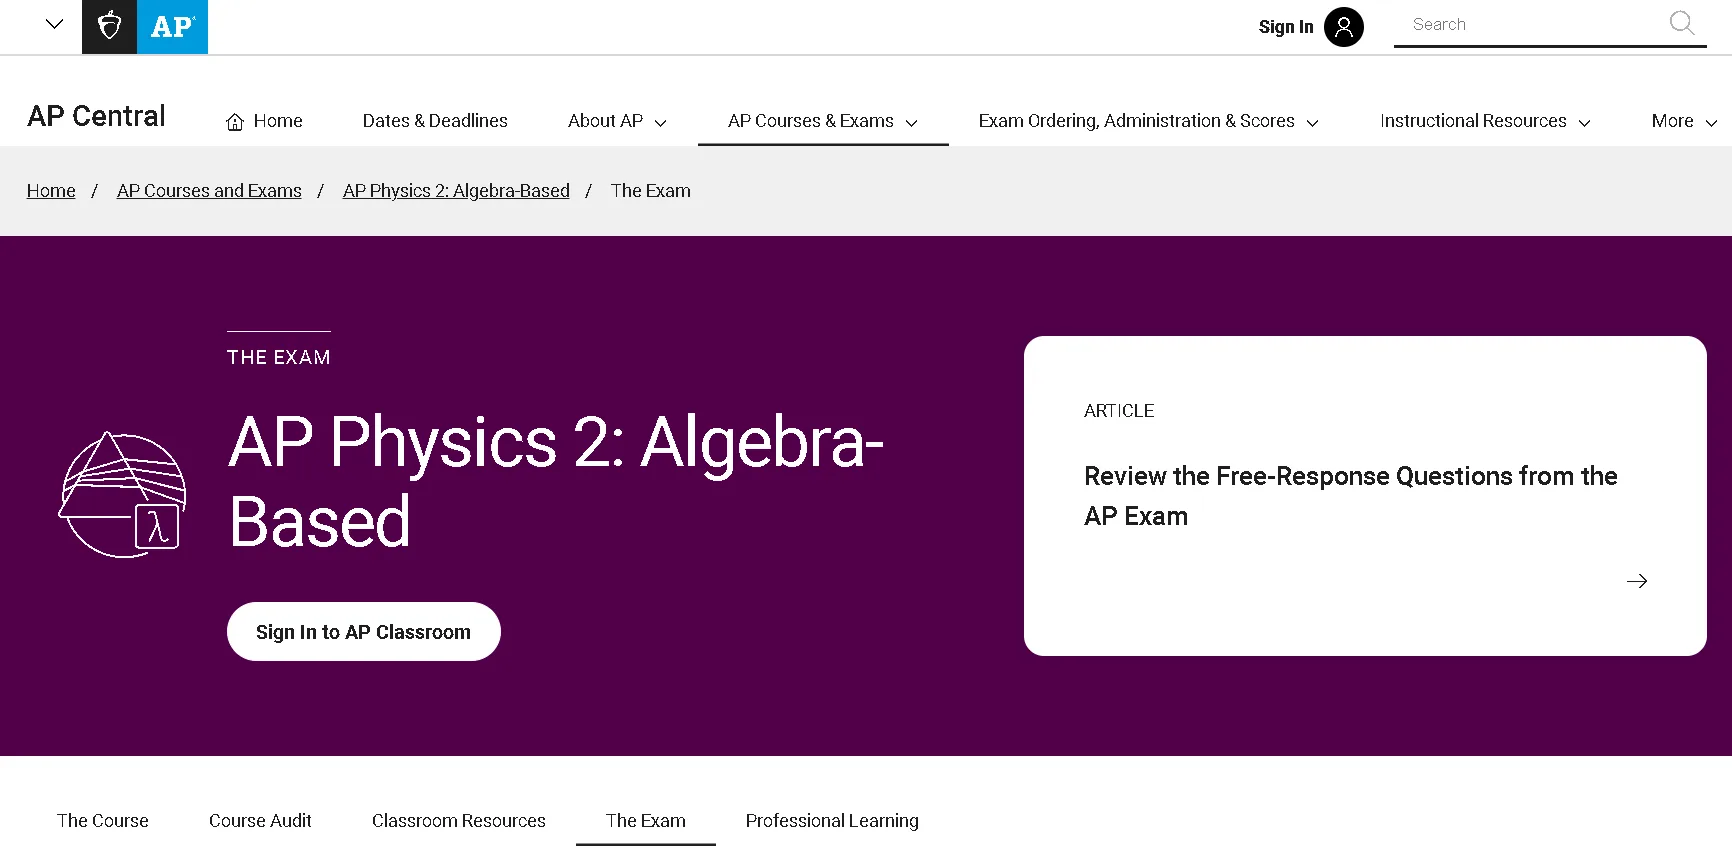
Task: Select Dates & Deadlines in navigation
Action: pos(434,121)
